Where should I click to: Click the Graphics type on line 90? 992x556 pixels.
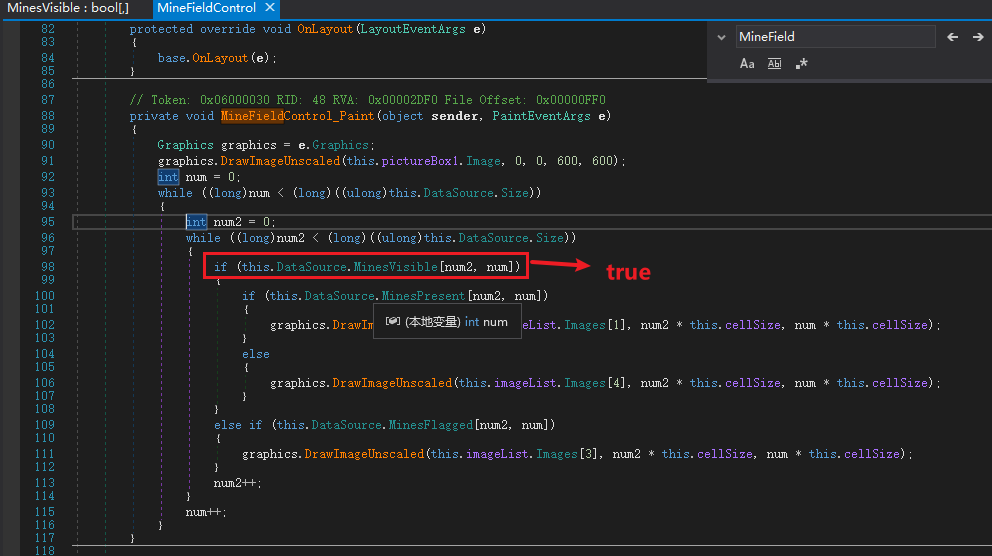coord(185,145)
